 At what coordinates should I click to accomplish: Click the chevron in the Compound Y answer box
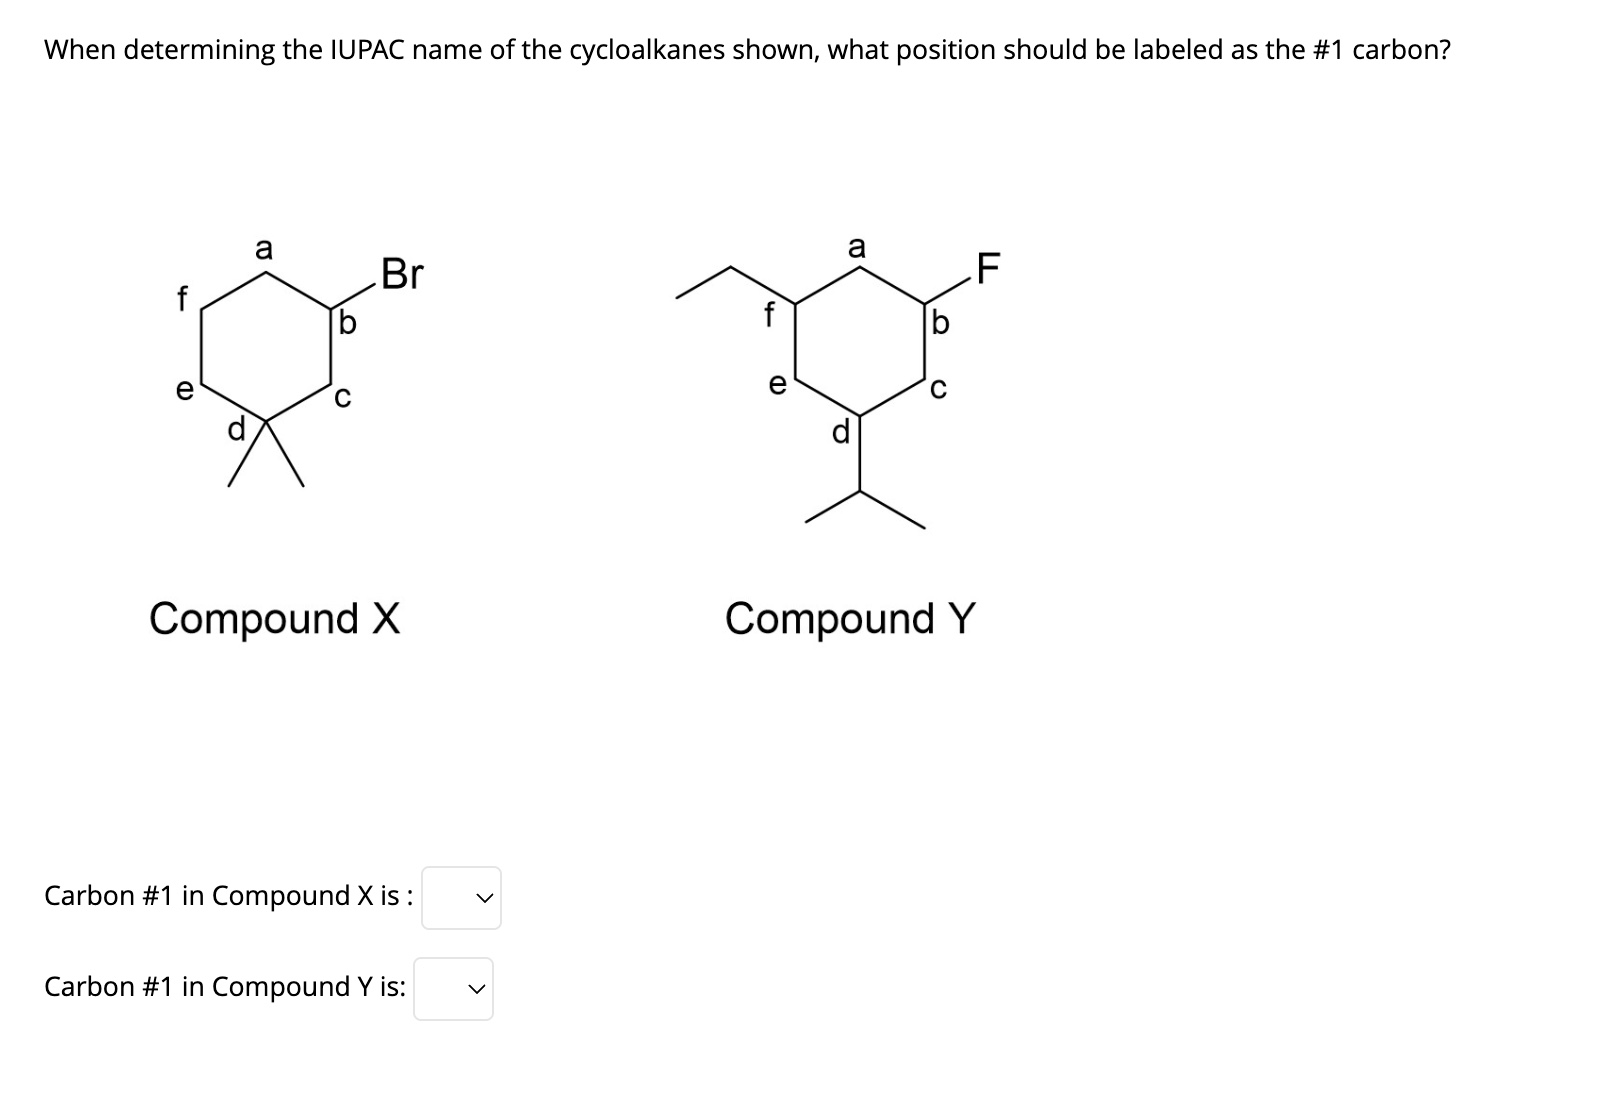[x=475, y=989]
